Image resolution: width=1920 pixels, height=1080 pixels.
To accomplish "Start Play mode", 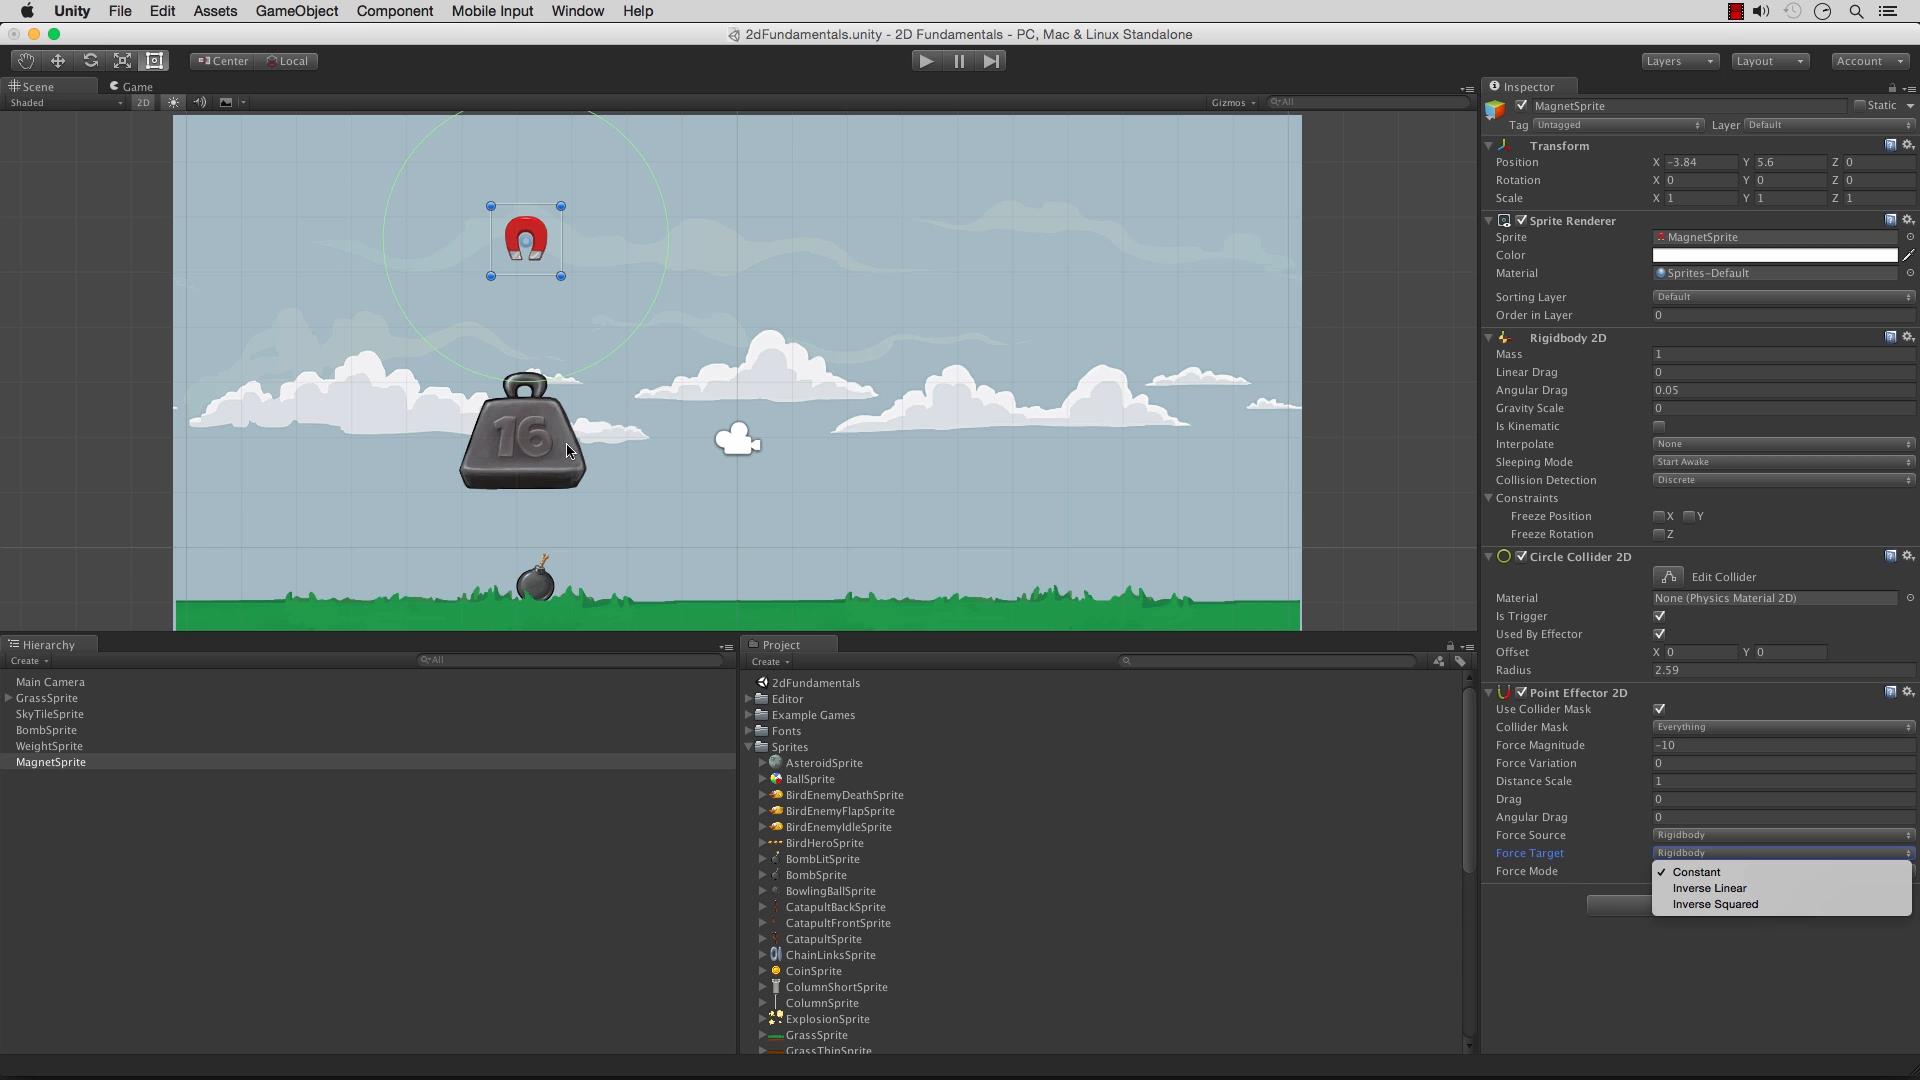I will (926, 61).
